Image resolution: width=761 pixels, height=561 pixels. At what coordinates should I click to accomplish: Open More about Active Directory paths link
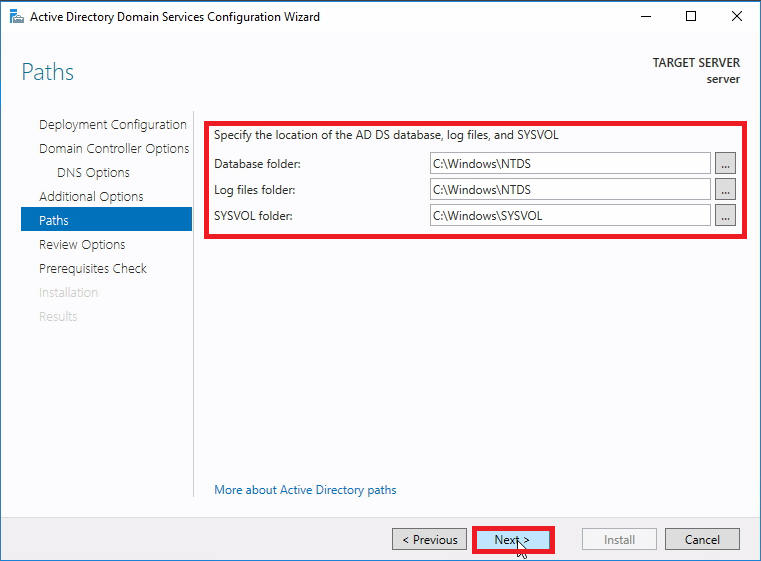click(x=305, y=490)
